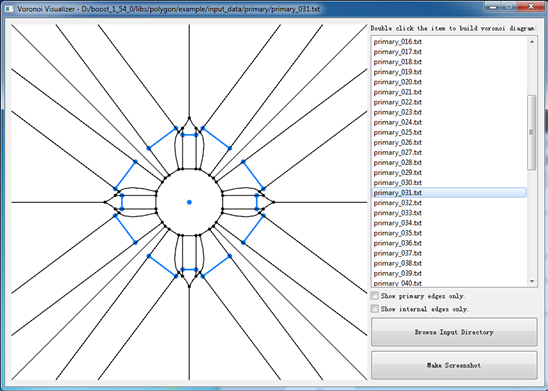Screen dimensions: 548x391
Task: Click Make Screenshot button
Action: tap(454, 365)
